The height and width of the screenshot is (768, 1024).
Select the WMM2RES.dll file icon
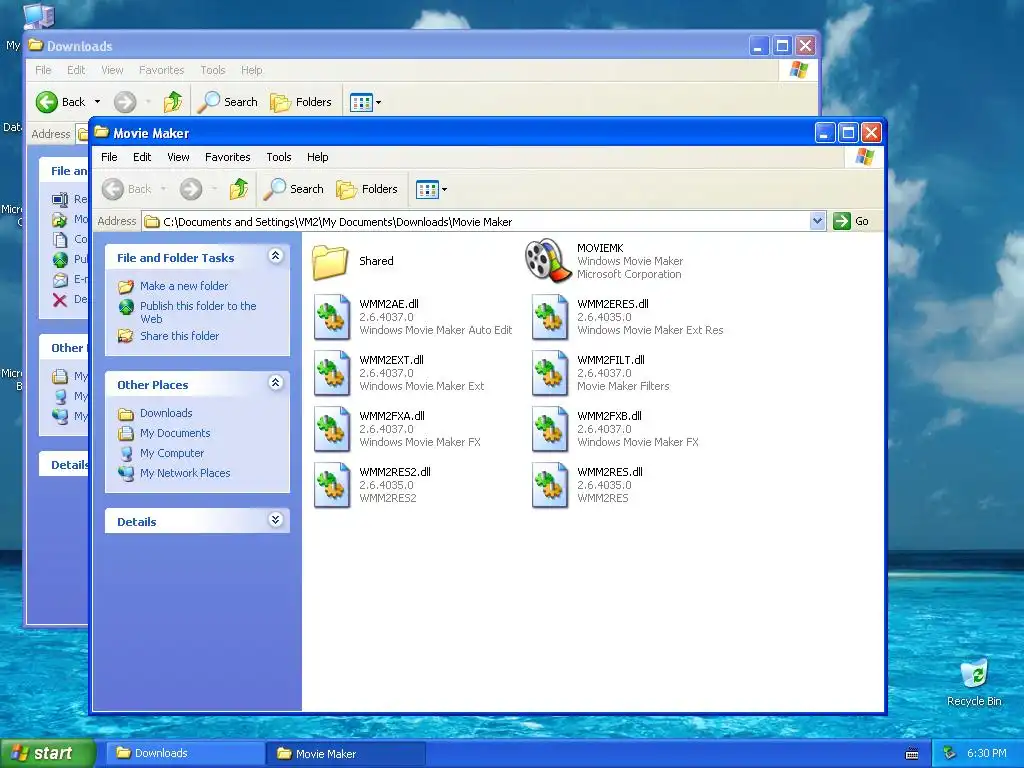tap(549, 485)
